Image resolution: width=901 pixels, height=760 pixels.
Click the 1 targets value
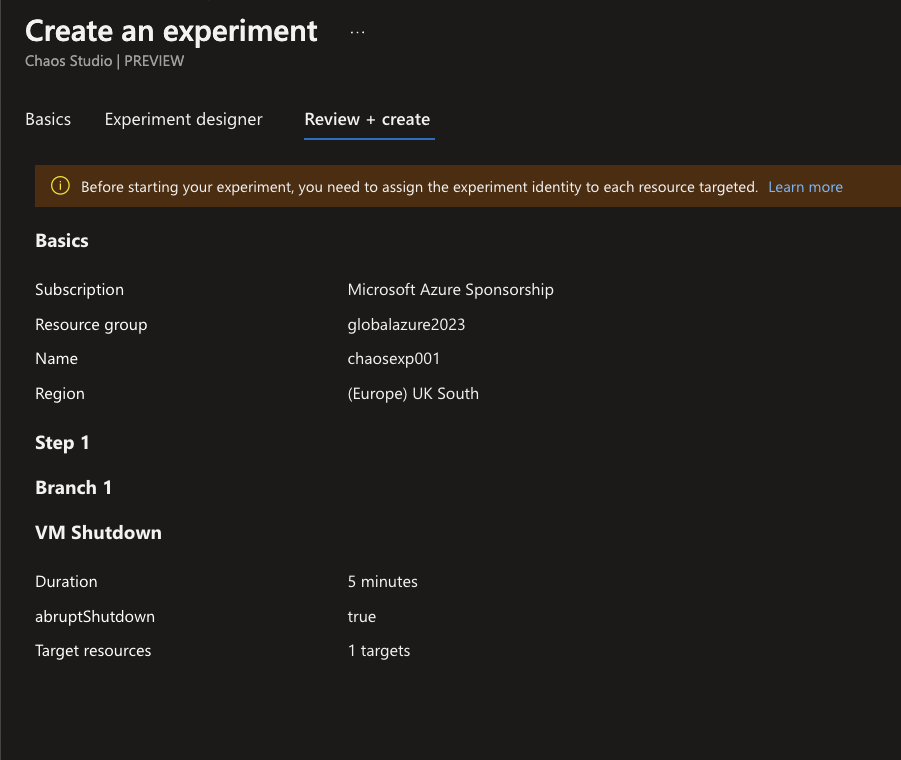click(379, 651)
